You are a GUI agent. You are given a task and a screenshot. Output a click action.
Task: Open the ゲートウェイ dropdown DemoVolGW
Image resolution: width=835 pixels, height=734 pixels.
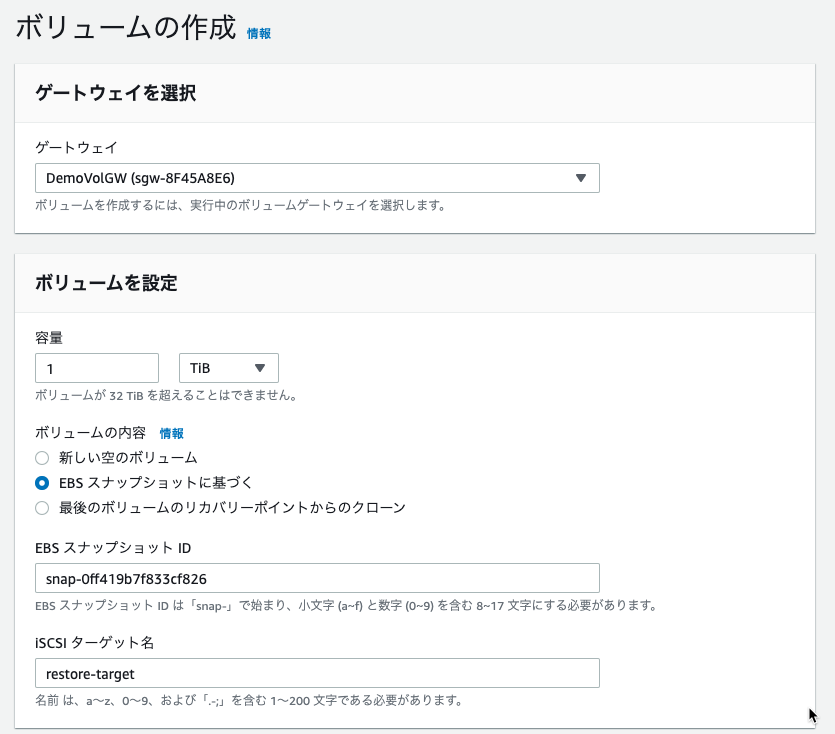point(317,178)
